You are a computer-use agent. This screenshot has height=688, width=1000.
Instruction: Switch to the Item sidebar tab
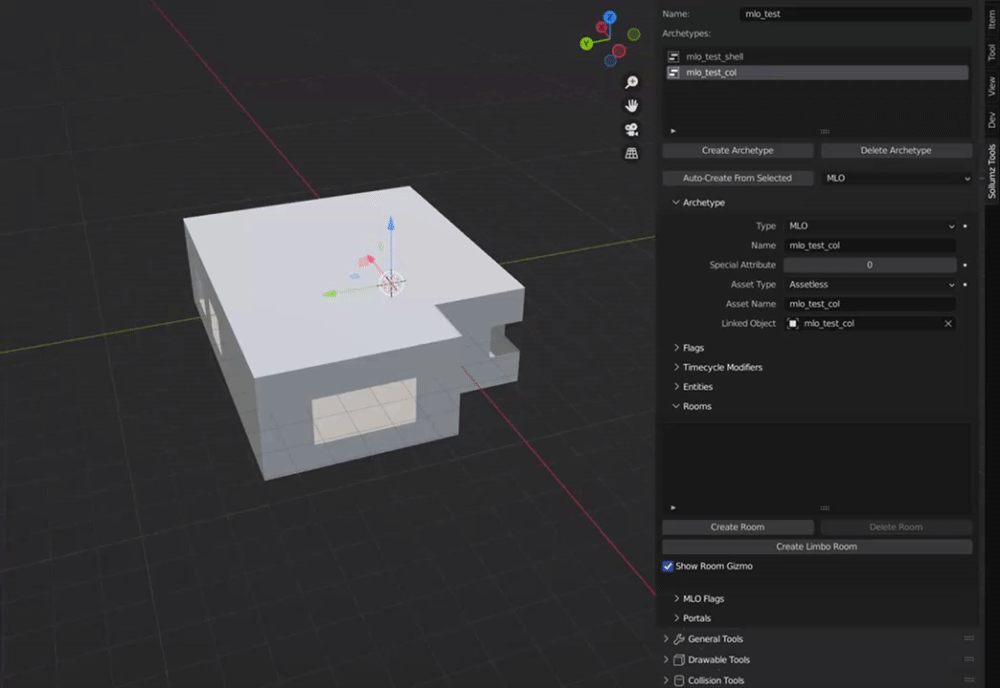[x=992, y=19]
